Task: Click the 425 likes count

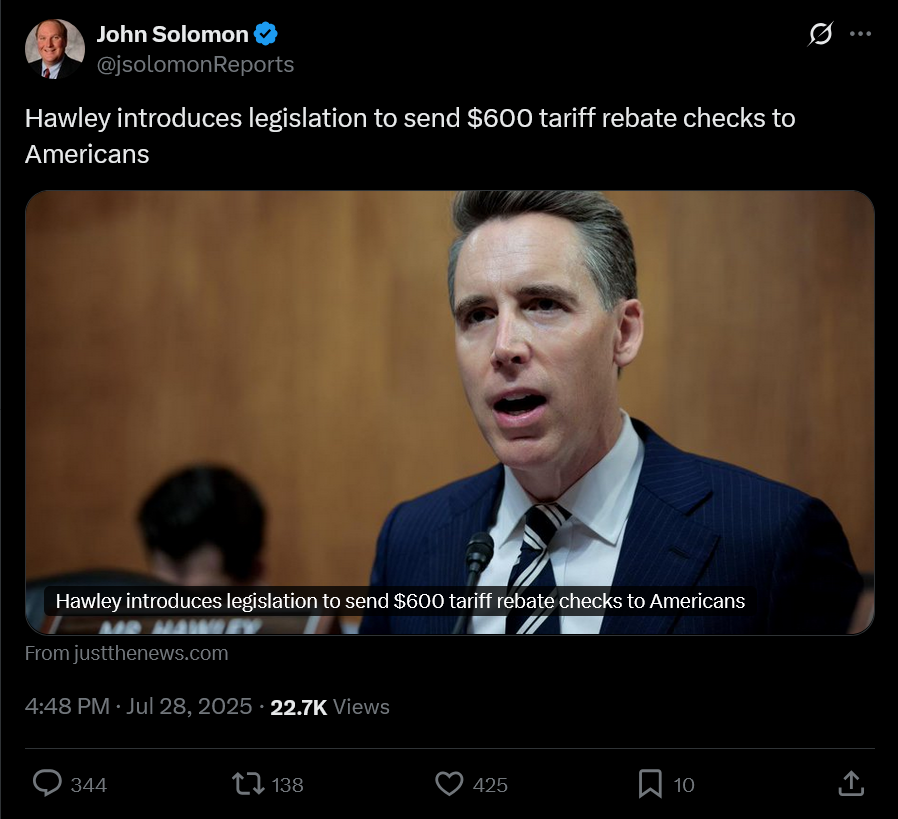Action: coord(490,785)
